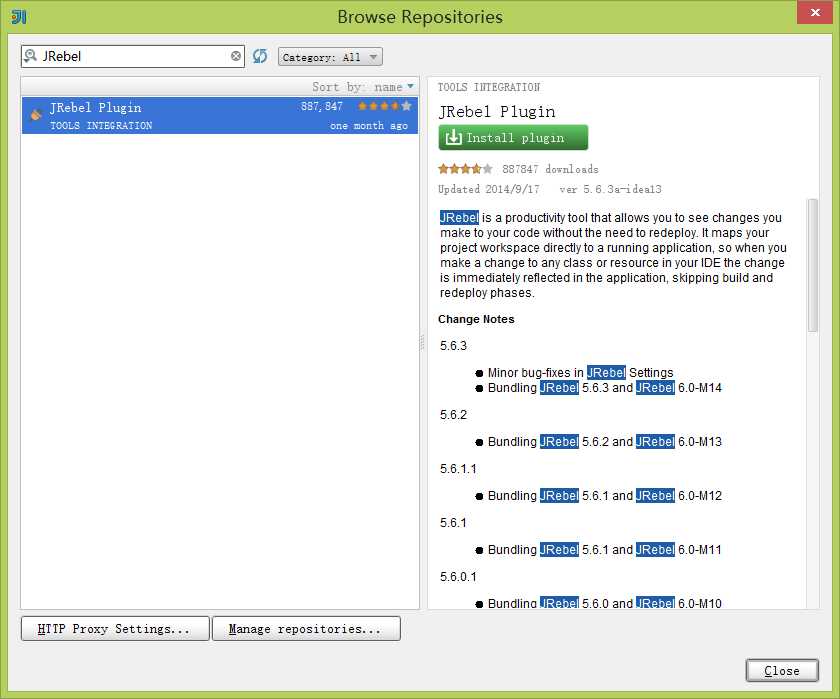Click the '5.6.0.1' version heading
The height and width of the screenshot is (699, 840).
(x=458, y=577)
